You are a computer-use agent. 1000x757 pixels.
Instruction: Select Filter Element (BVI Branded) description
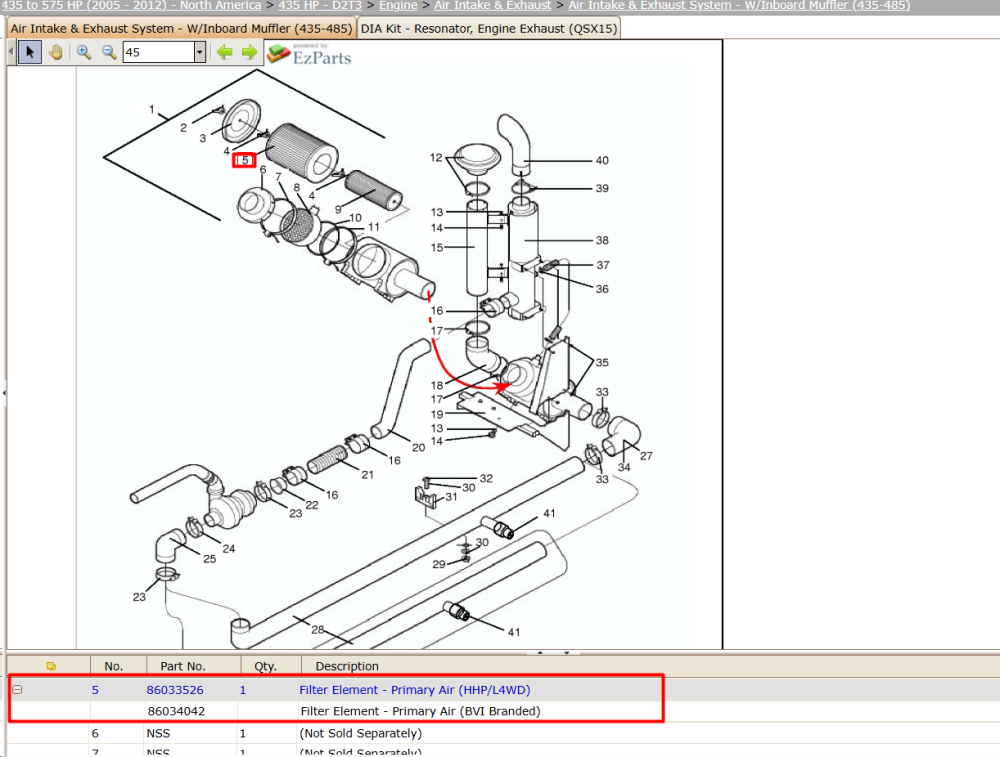(x=420, y=711)
